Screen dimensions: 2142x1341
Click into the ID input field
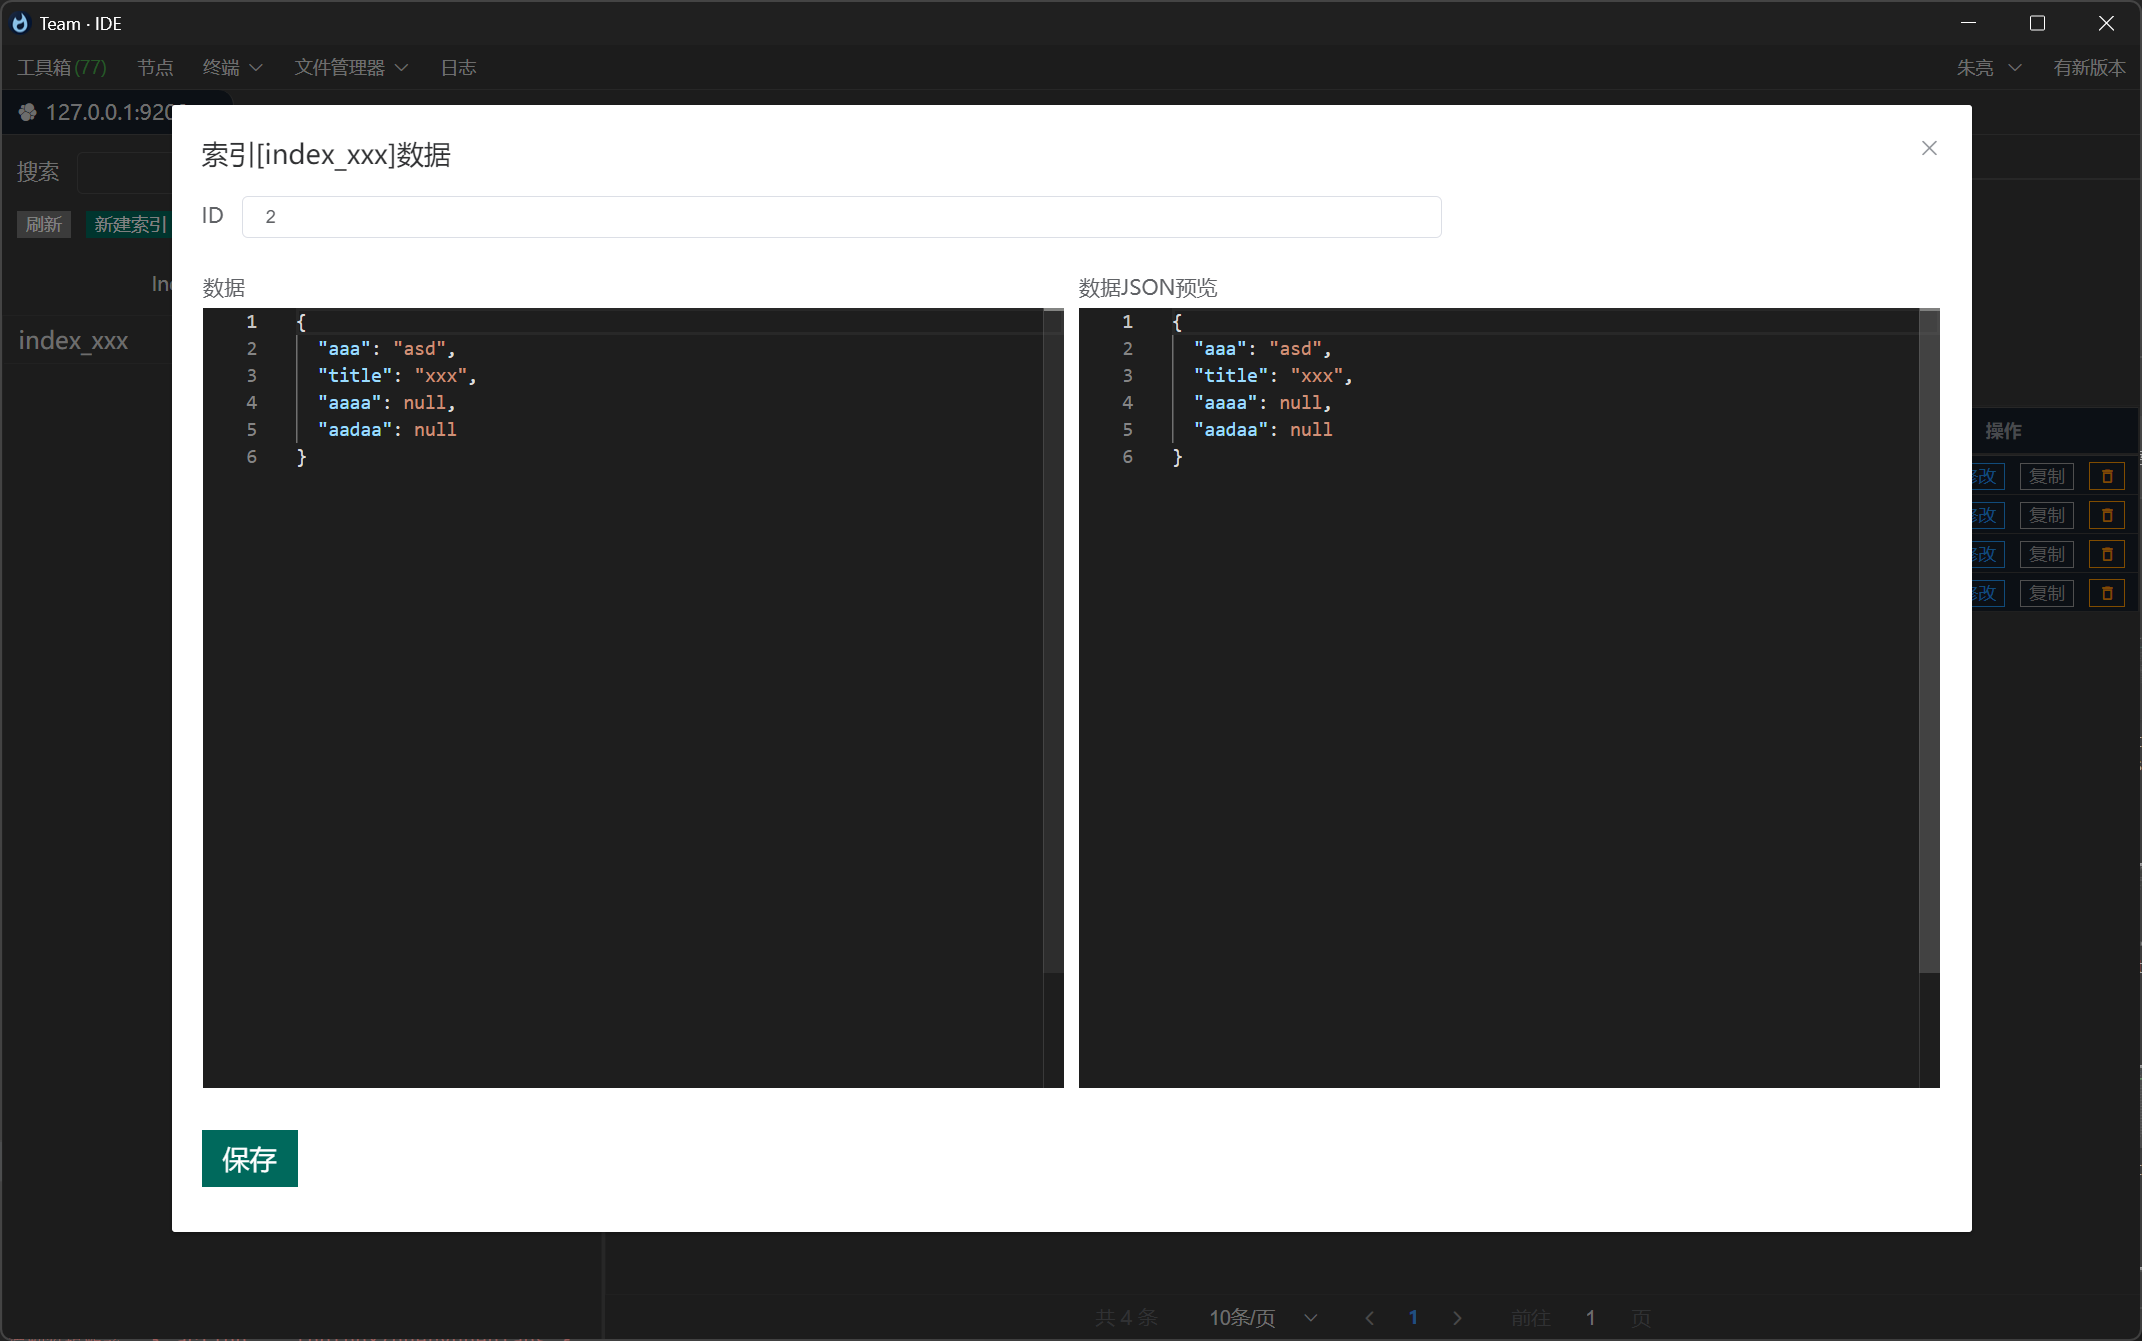[x=840, y=217]
